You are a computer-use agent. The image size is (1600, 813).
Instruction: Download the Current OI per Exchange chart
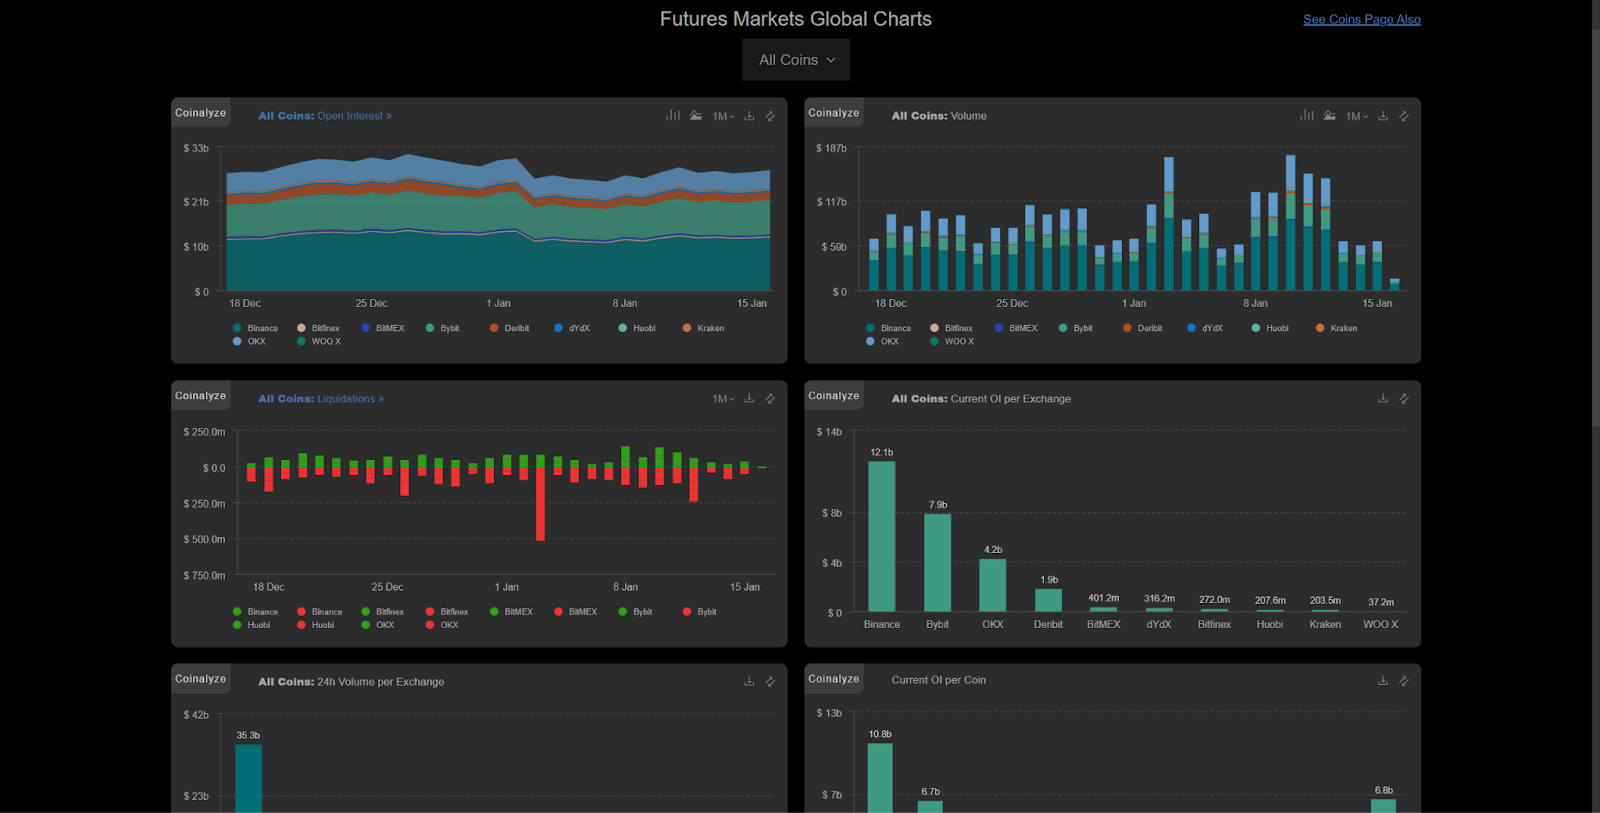click(1383, 398)
